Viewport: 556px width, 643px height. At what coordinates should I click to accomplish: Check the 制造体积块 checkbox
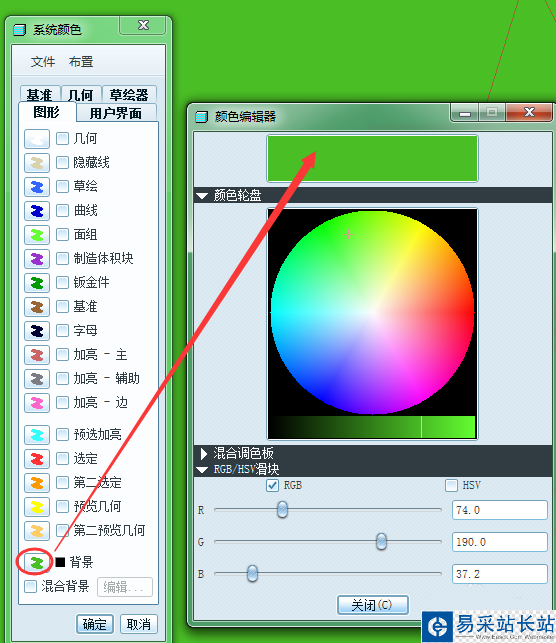coord(62,258)
